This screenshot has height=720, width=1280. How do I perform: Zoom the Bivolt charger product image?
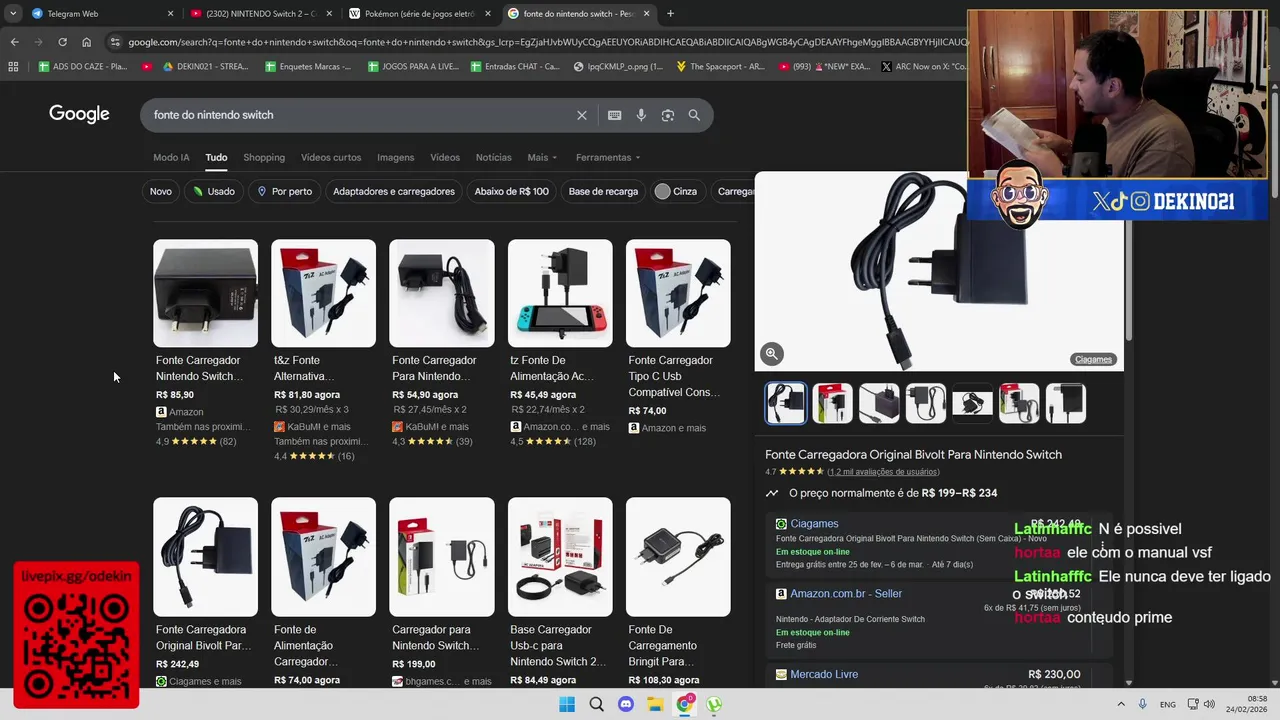click(771, 353)
